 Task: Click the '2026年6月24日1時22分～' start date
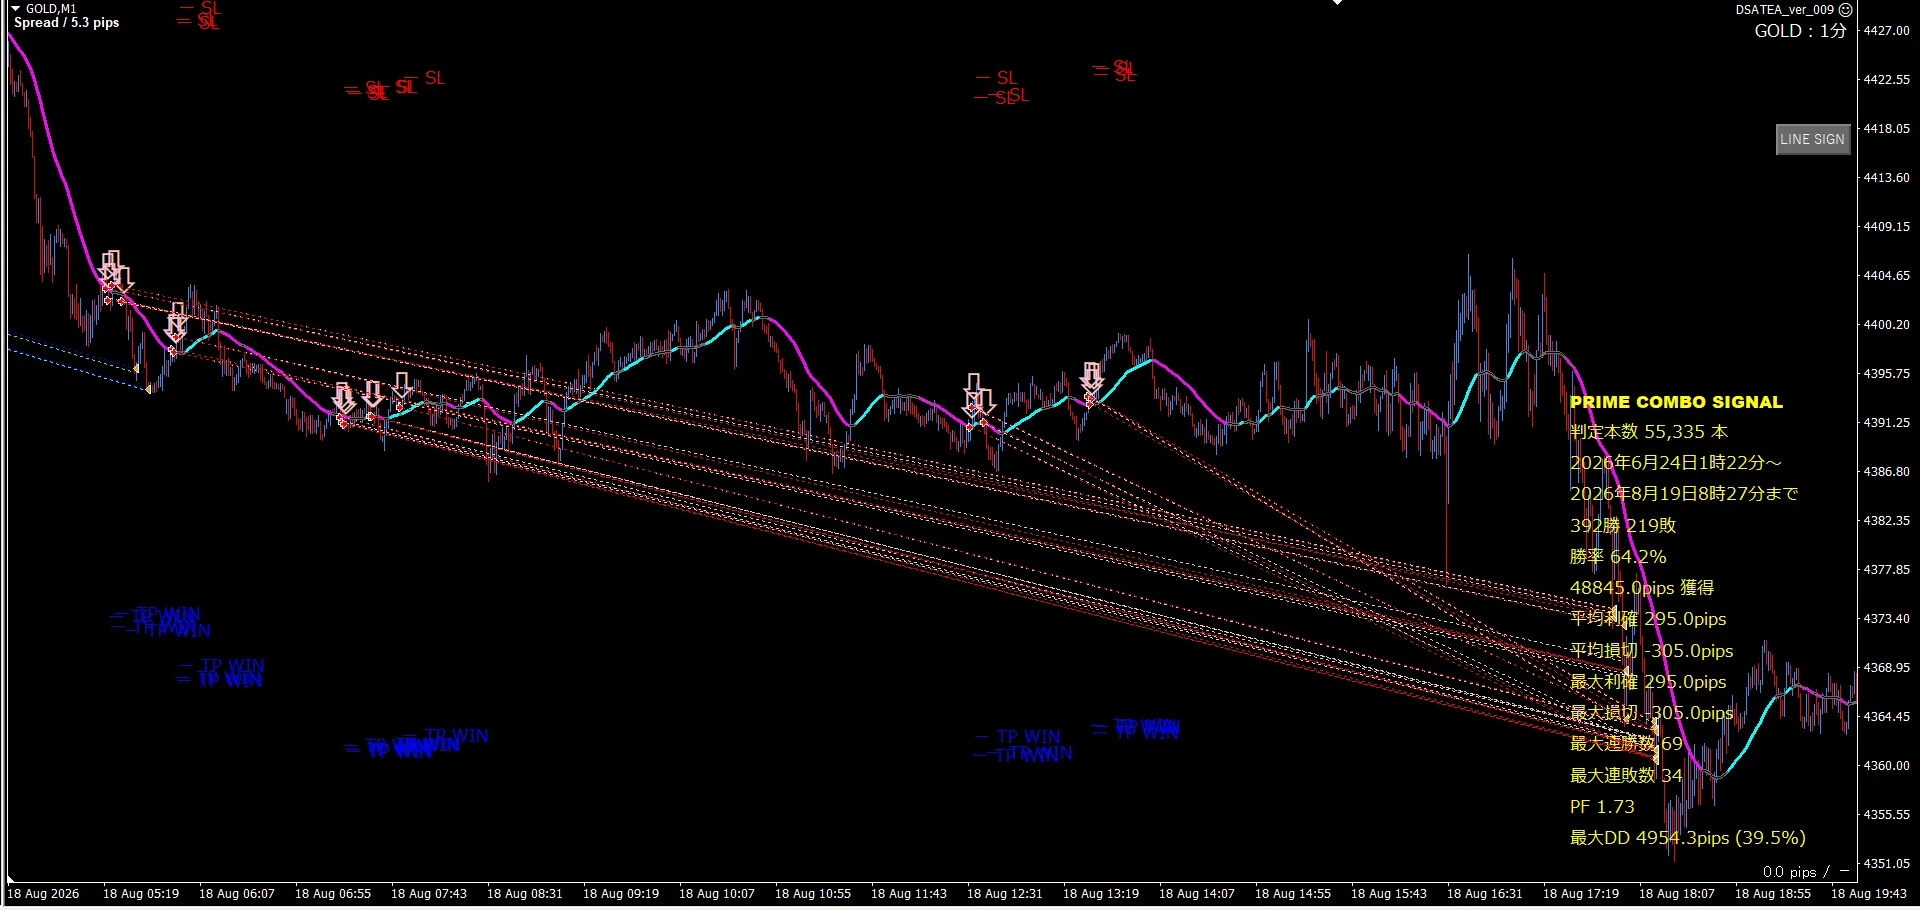coord(1676,463)
